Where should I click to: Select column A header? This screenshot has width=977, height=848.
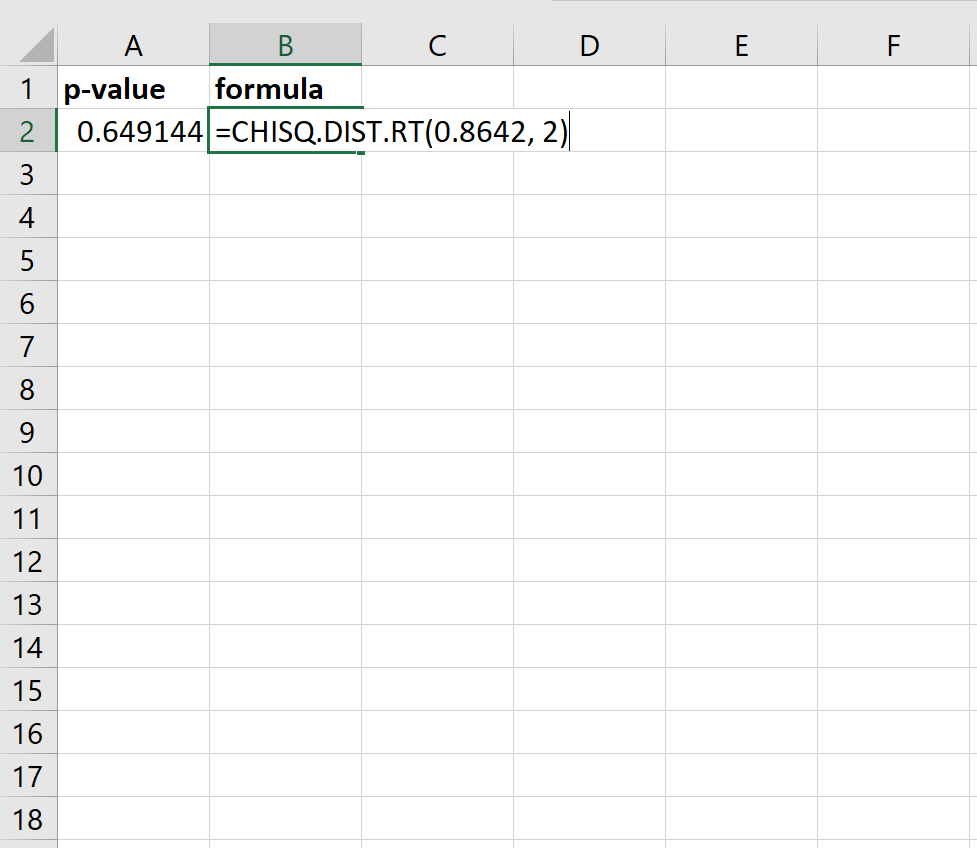(133, 45)
